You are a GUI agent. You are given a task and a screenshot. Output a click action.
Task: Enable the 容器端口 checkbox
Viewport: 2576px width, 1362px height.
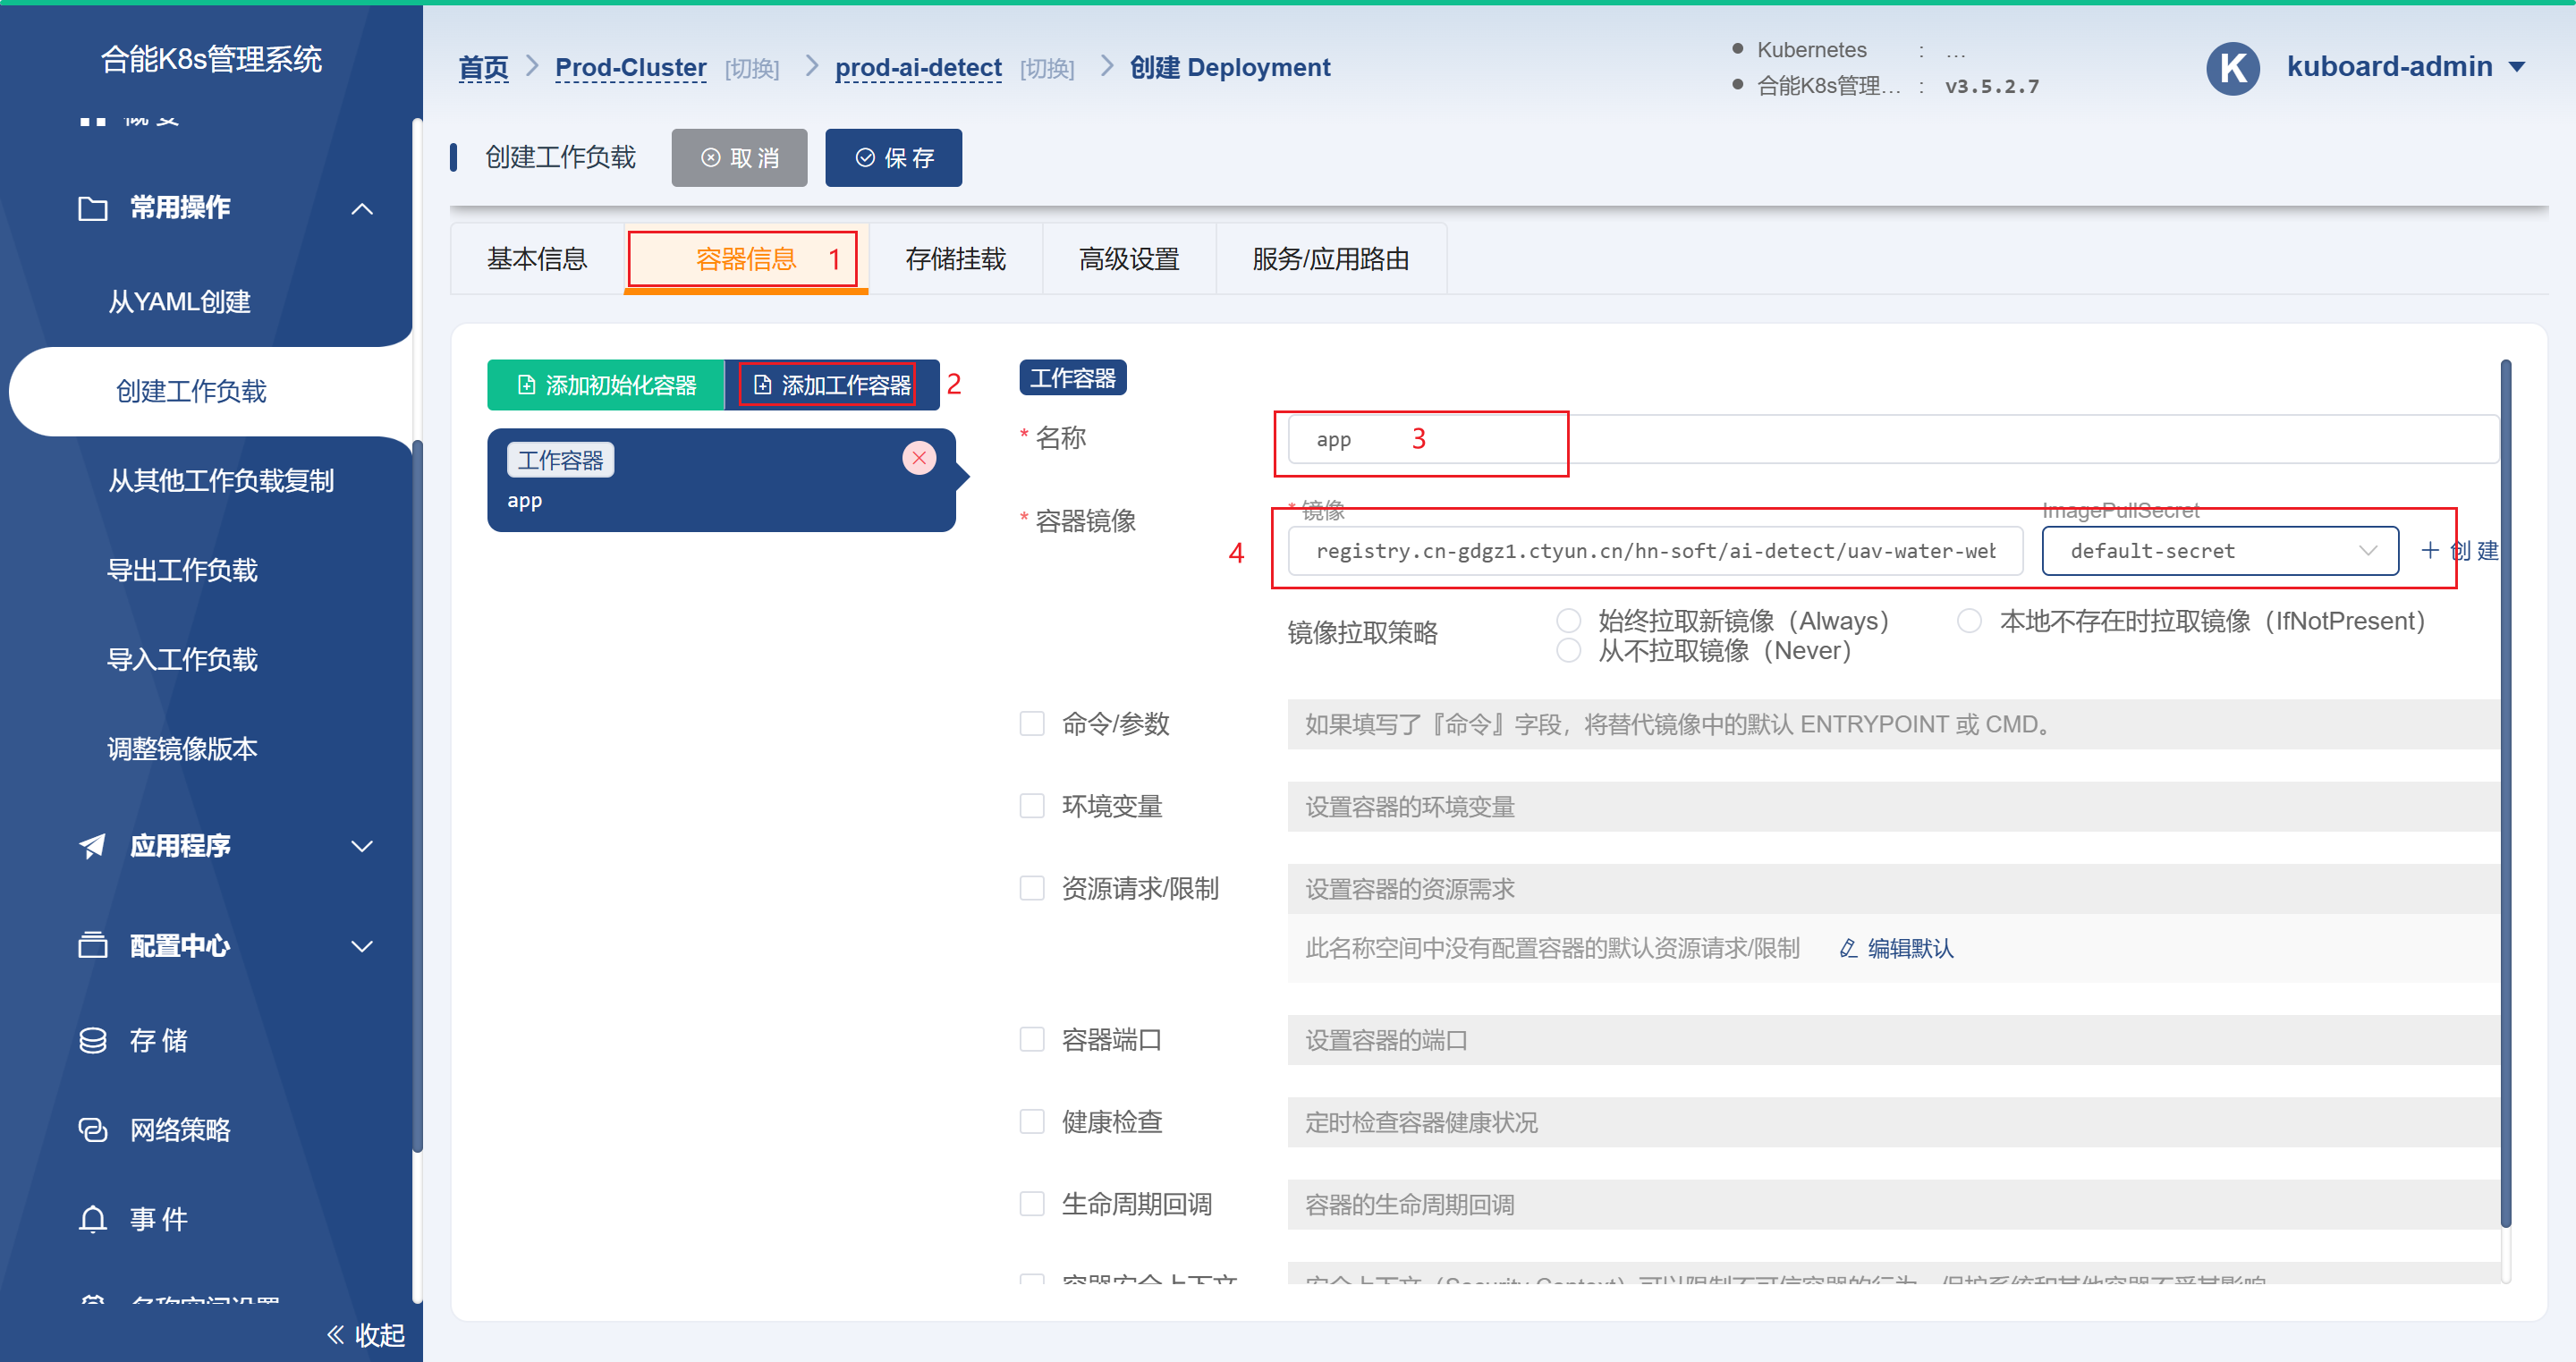pyautogui.click(x=1032, y=1039)
